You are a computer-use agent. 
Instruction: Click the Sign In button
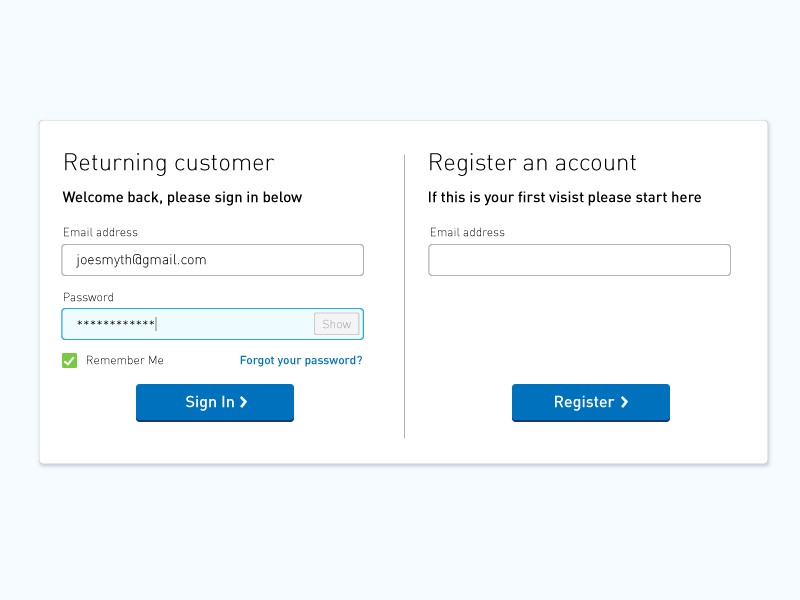(215, 403)
